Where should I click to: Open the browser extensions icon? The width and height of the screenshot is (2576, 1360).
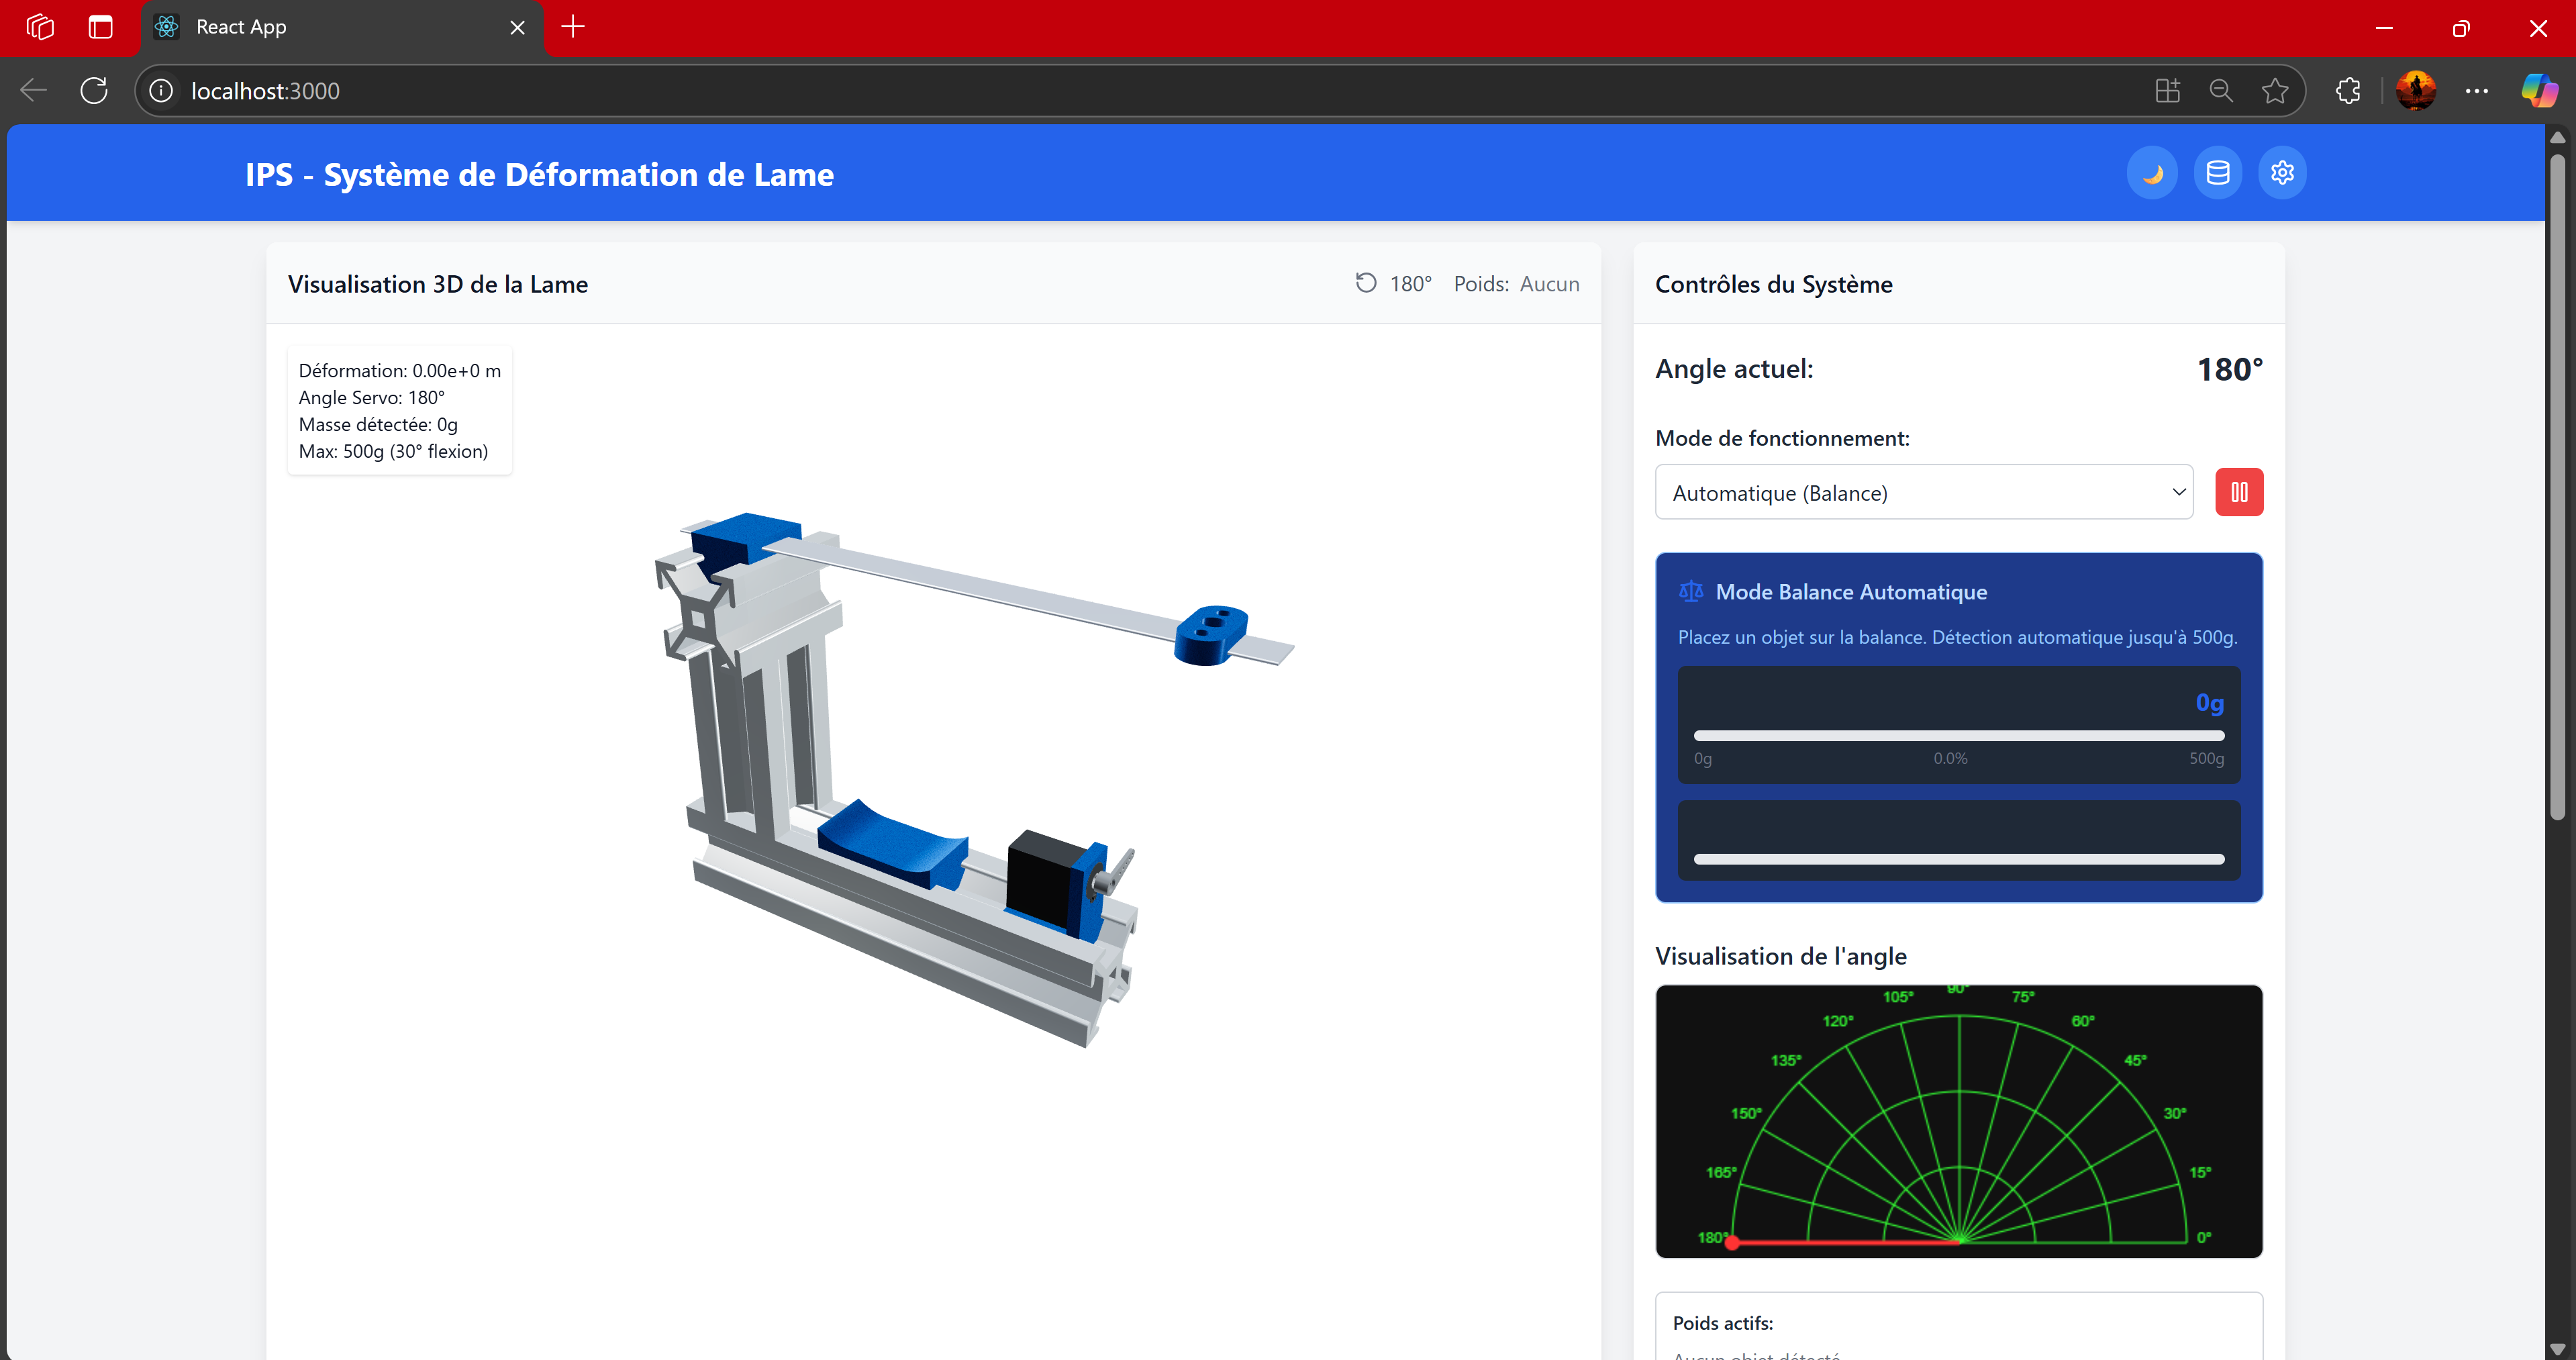[x=2348, y=91]
